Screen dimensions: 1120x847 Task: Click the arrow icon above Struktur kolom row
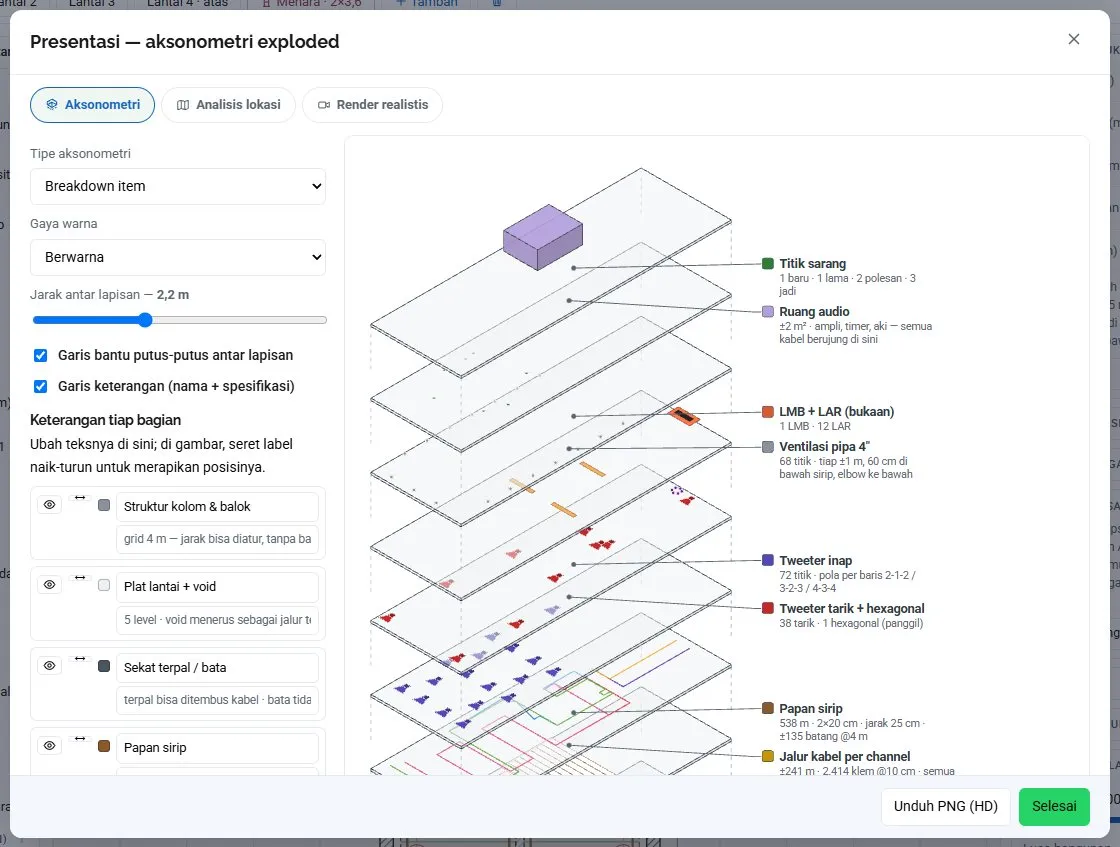click(x=80, y=497)
